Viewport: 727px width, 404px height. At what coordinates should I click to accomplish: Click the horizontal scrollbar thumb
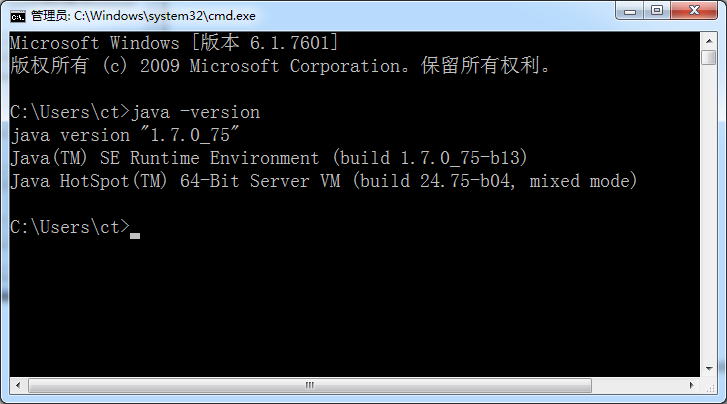(310, 385)
